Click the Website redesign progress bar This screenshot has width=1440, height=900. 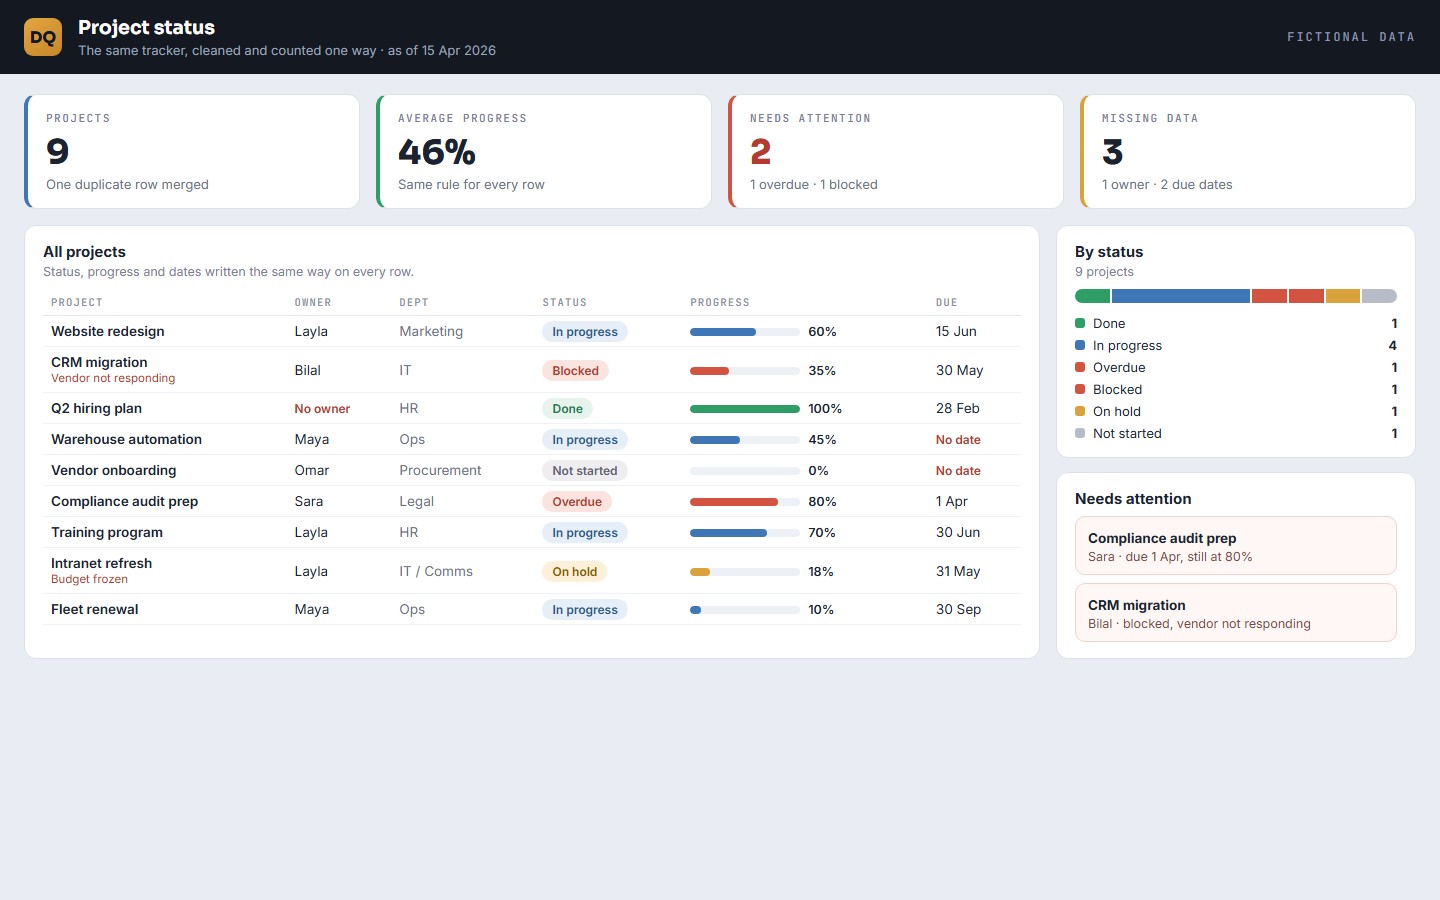coord(745,332)
